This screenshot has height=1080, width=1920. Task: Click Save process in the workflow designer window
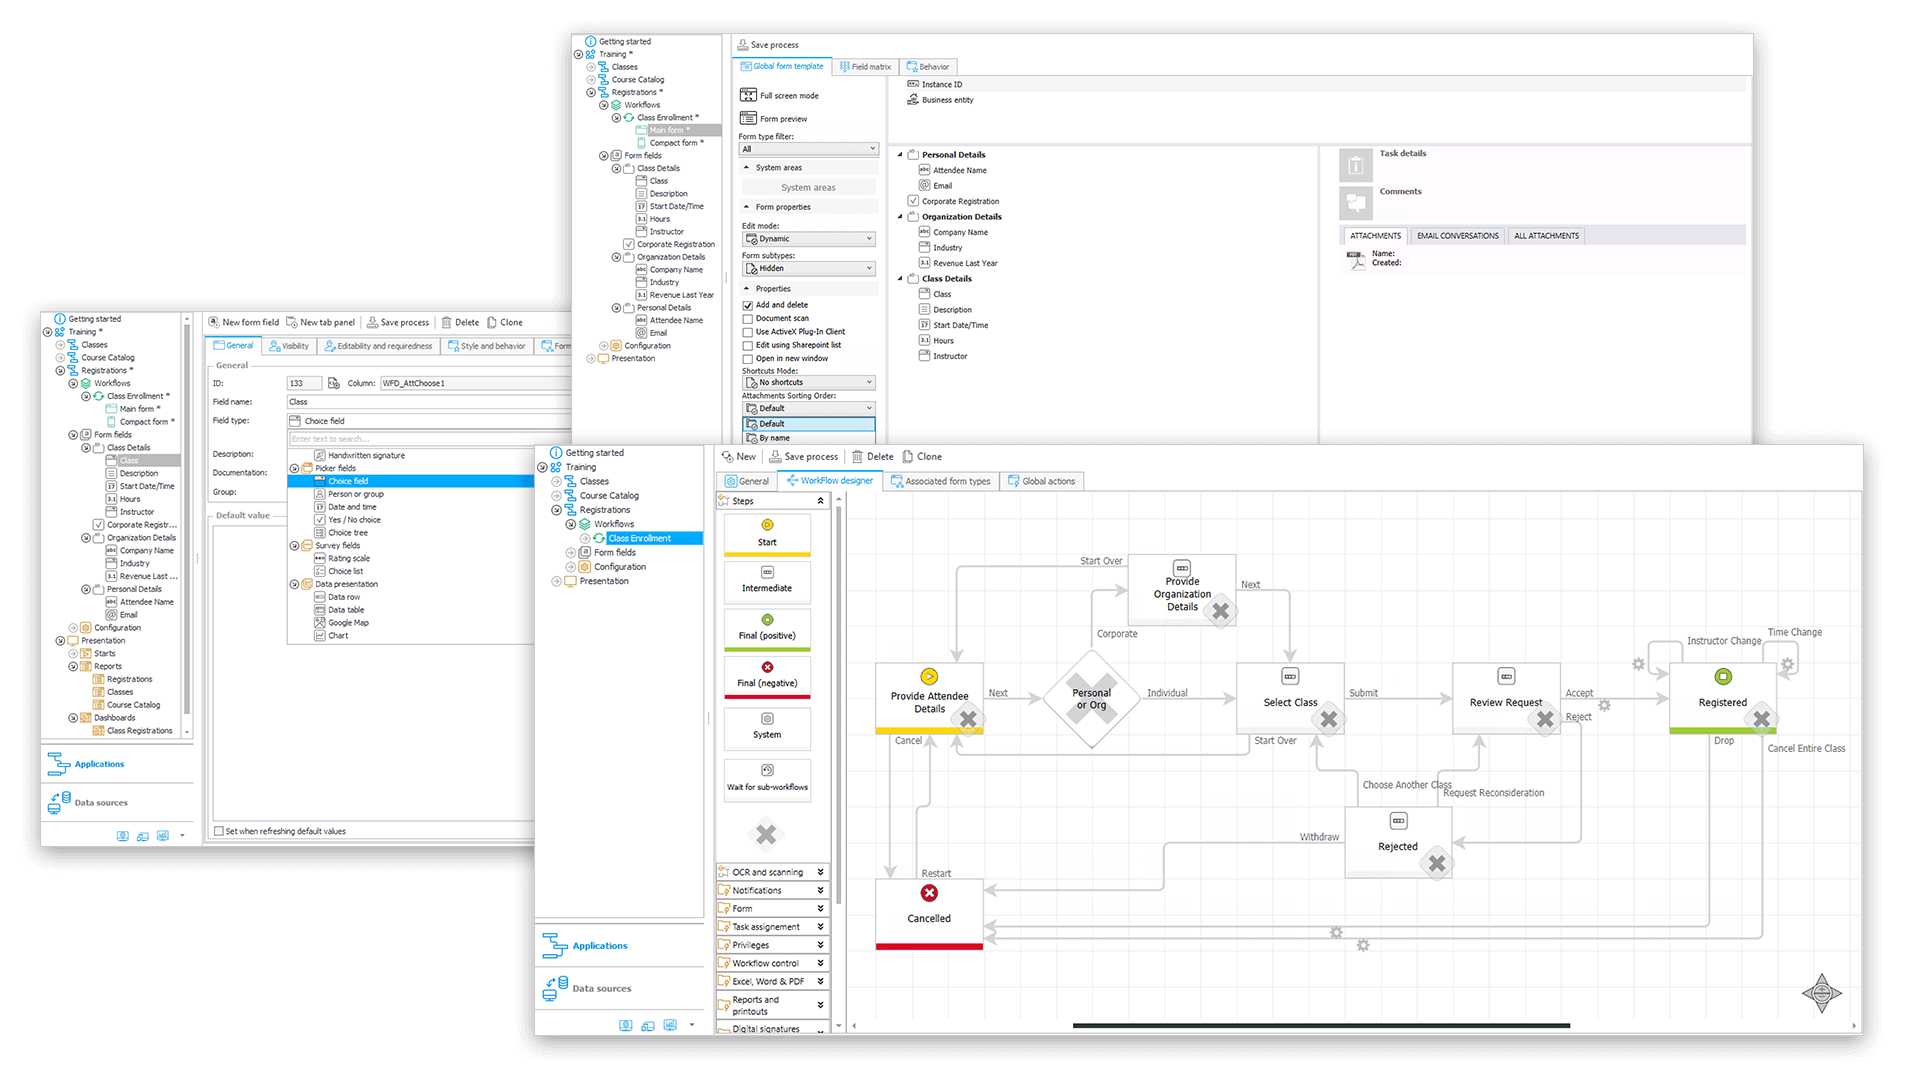(x=803, y=457)
